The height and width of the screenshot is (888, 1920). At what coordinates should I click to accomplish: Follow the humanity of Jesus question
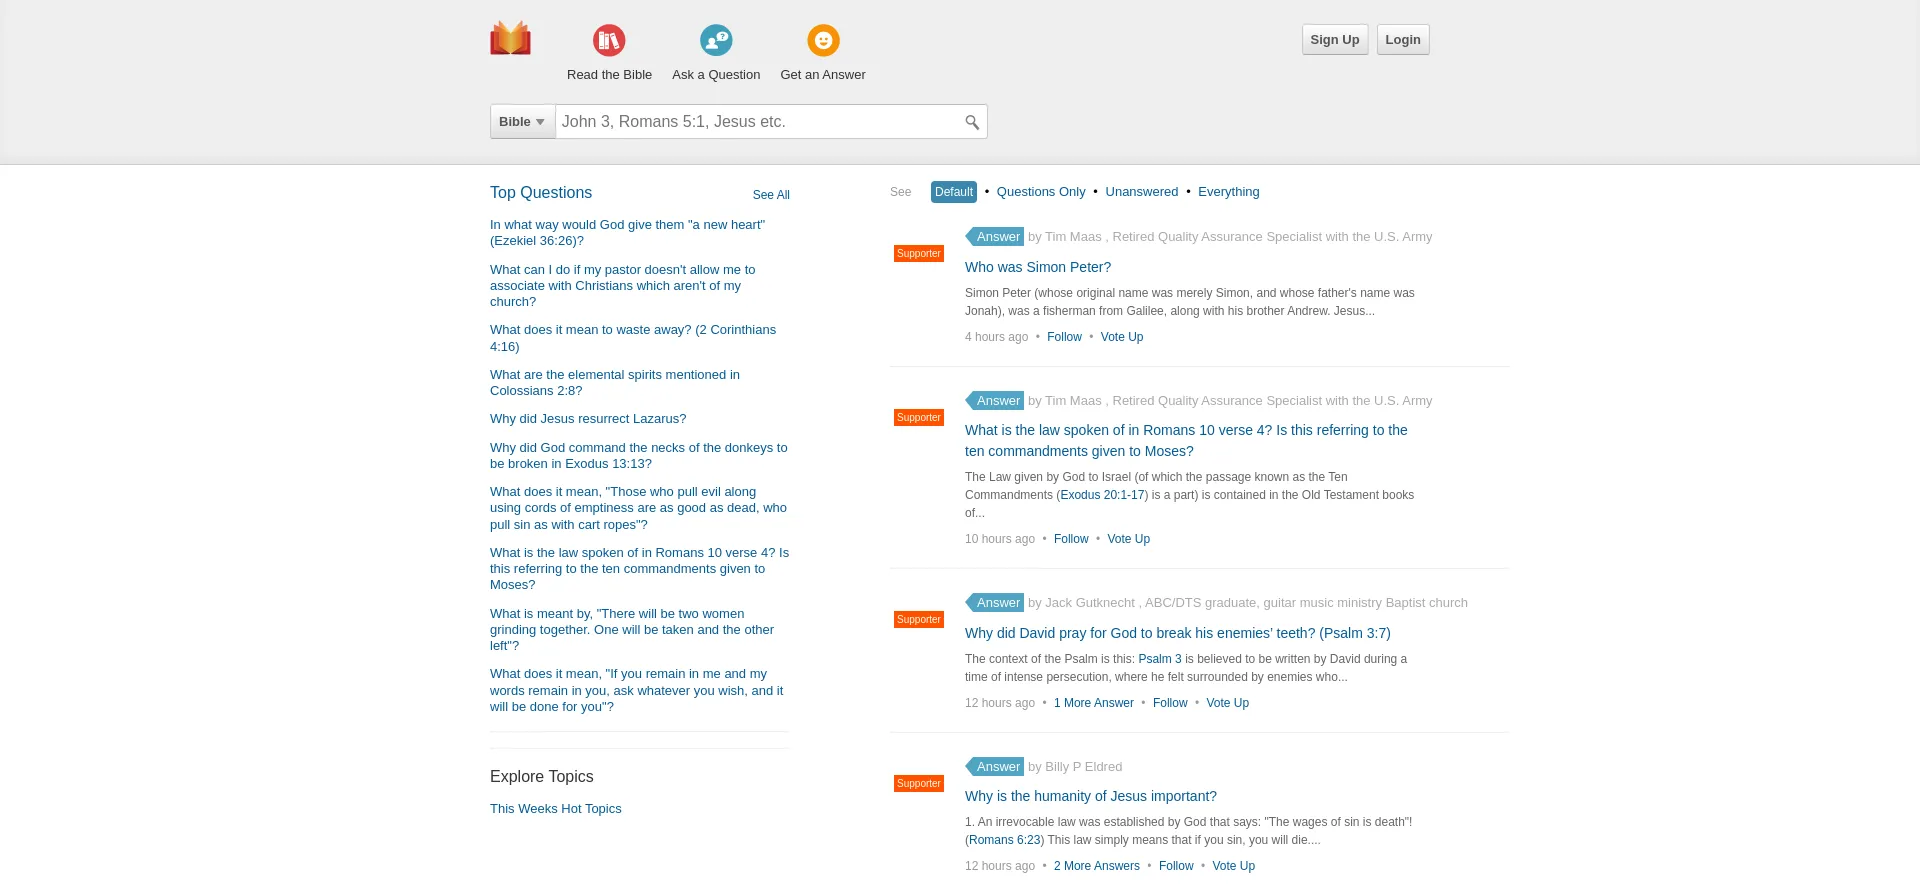1176,866
